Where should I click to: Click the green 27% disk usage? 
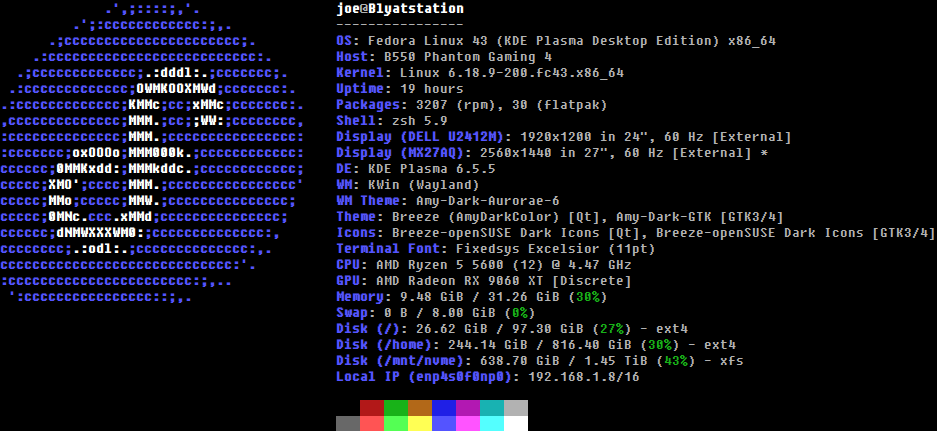pos(611,329)
